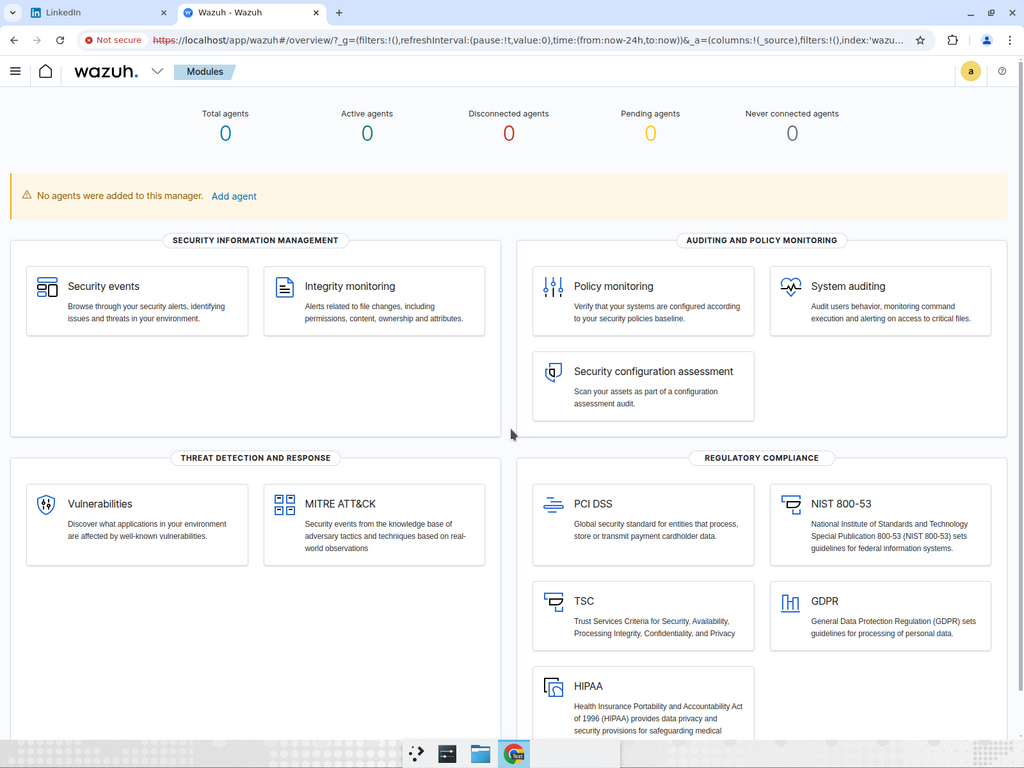Open the user avatar menu
1024x768 pixels.
[970, 71]
